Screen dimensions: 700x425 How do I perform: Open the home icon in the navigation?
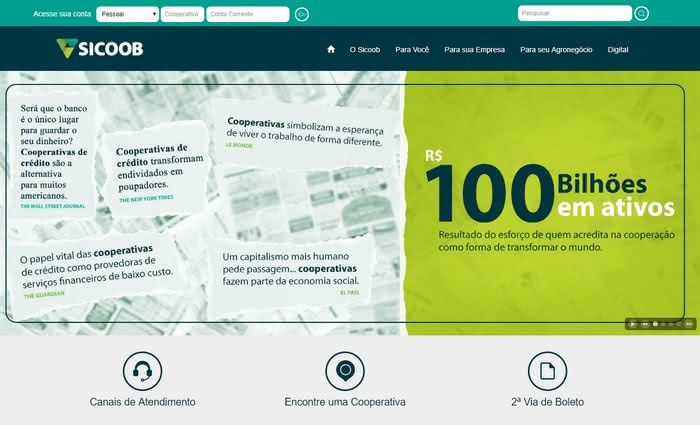coord(331,50)
